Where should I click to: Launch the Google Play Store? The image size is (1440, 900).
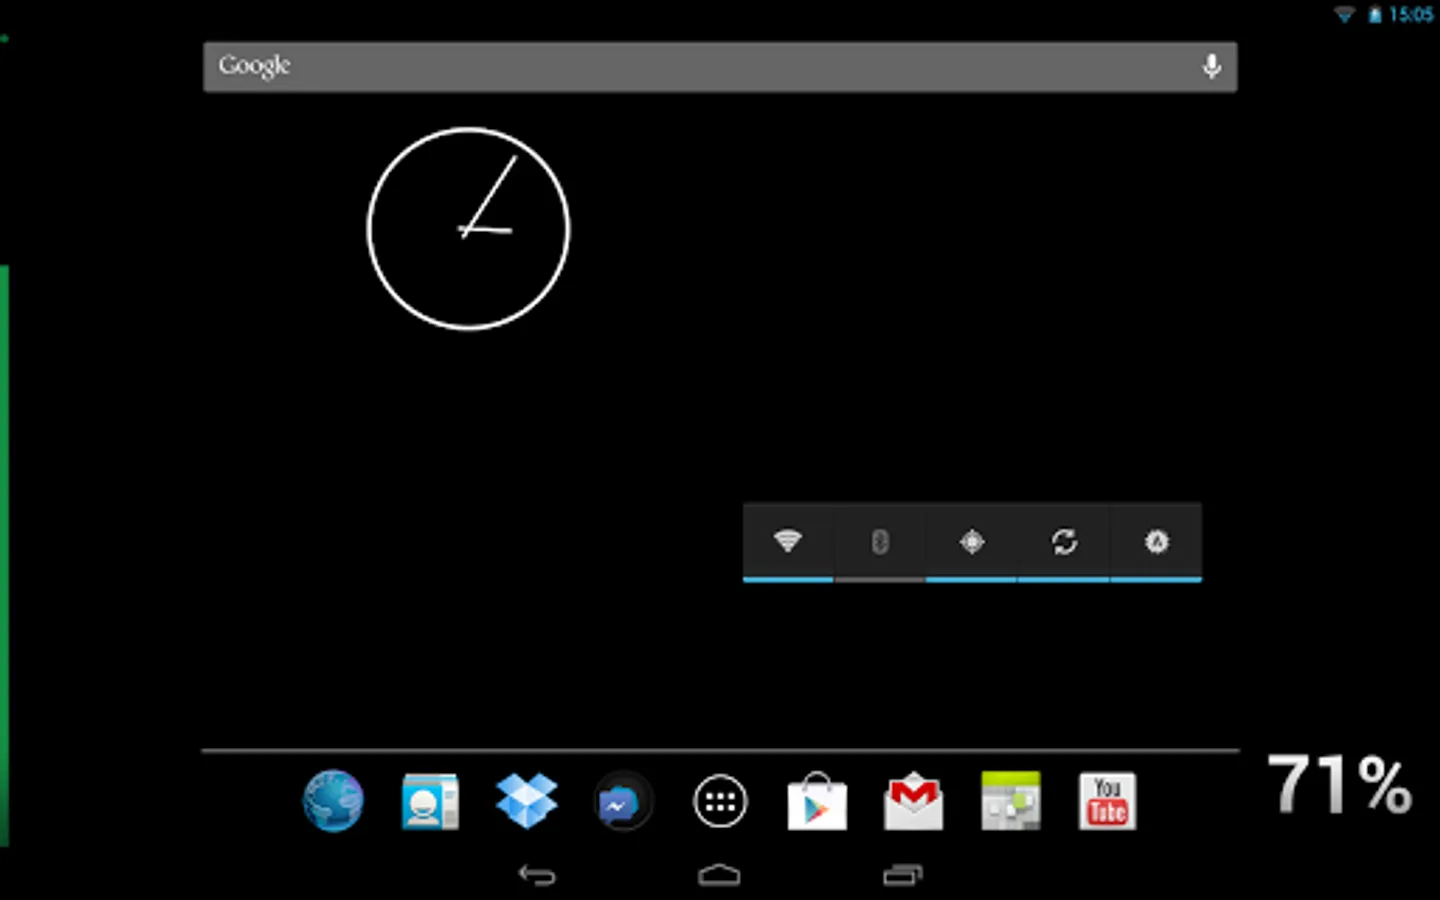817,801
